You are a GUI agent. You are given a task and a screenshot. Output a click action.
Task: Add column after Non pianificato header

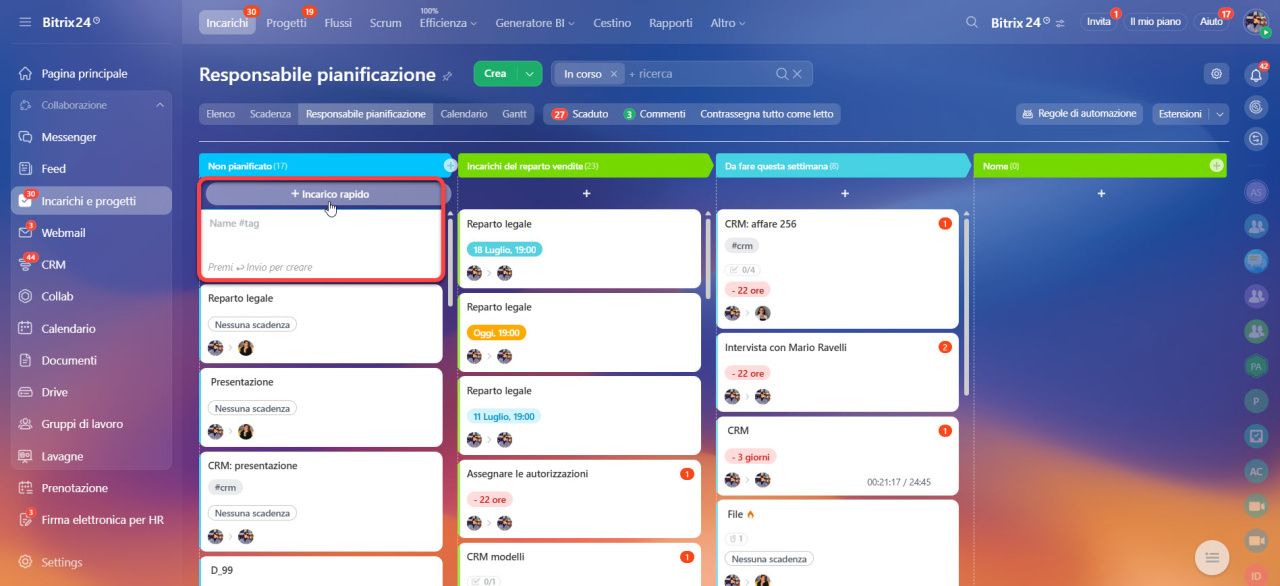(x=450, y=165)
